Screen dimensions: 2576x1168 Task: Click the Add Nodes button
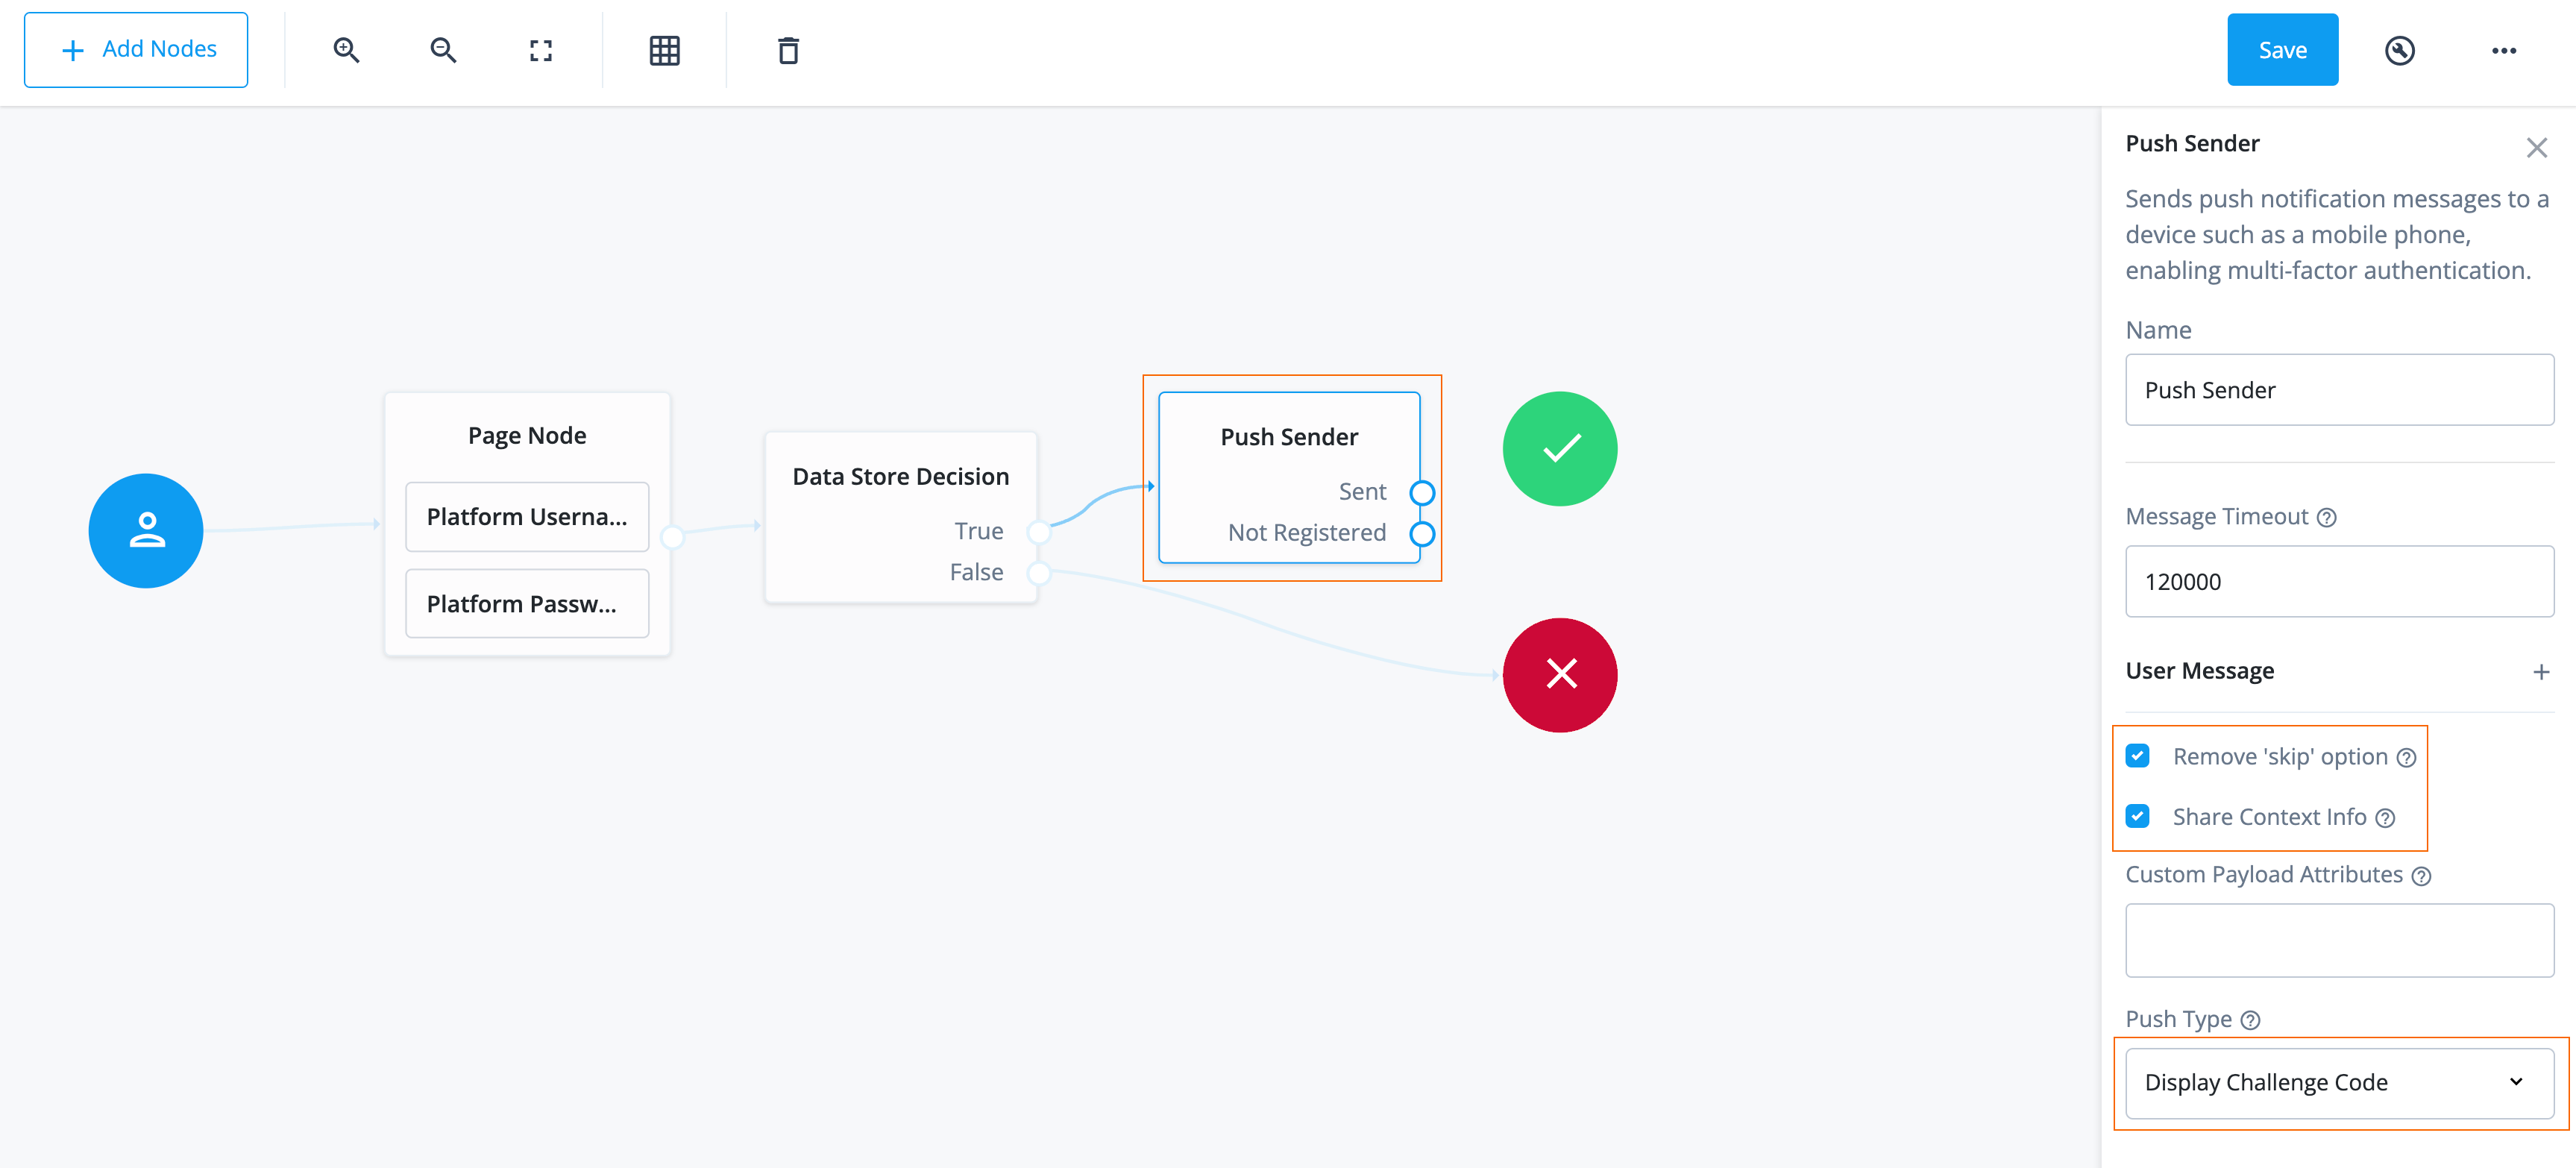click(x=138, y=49)
